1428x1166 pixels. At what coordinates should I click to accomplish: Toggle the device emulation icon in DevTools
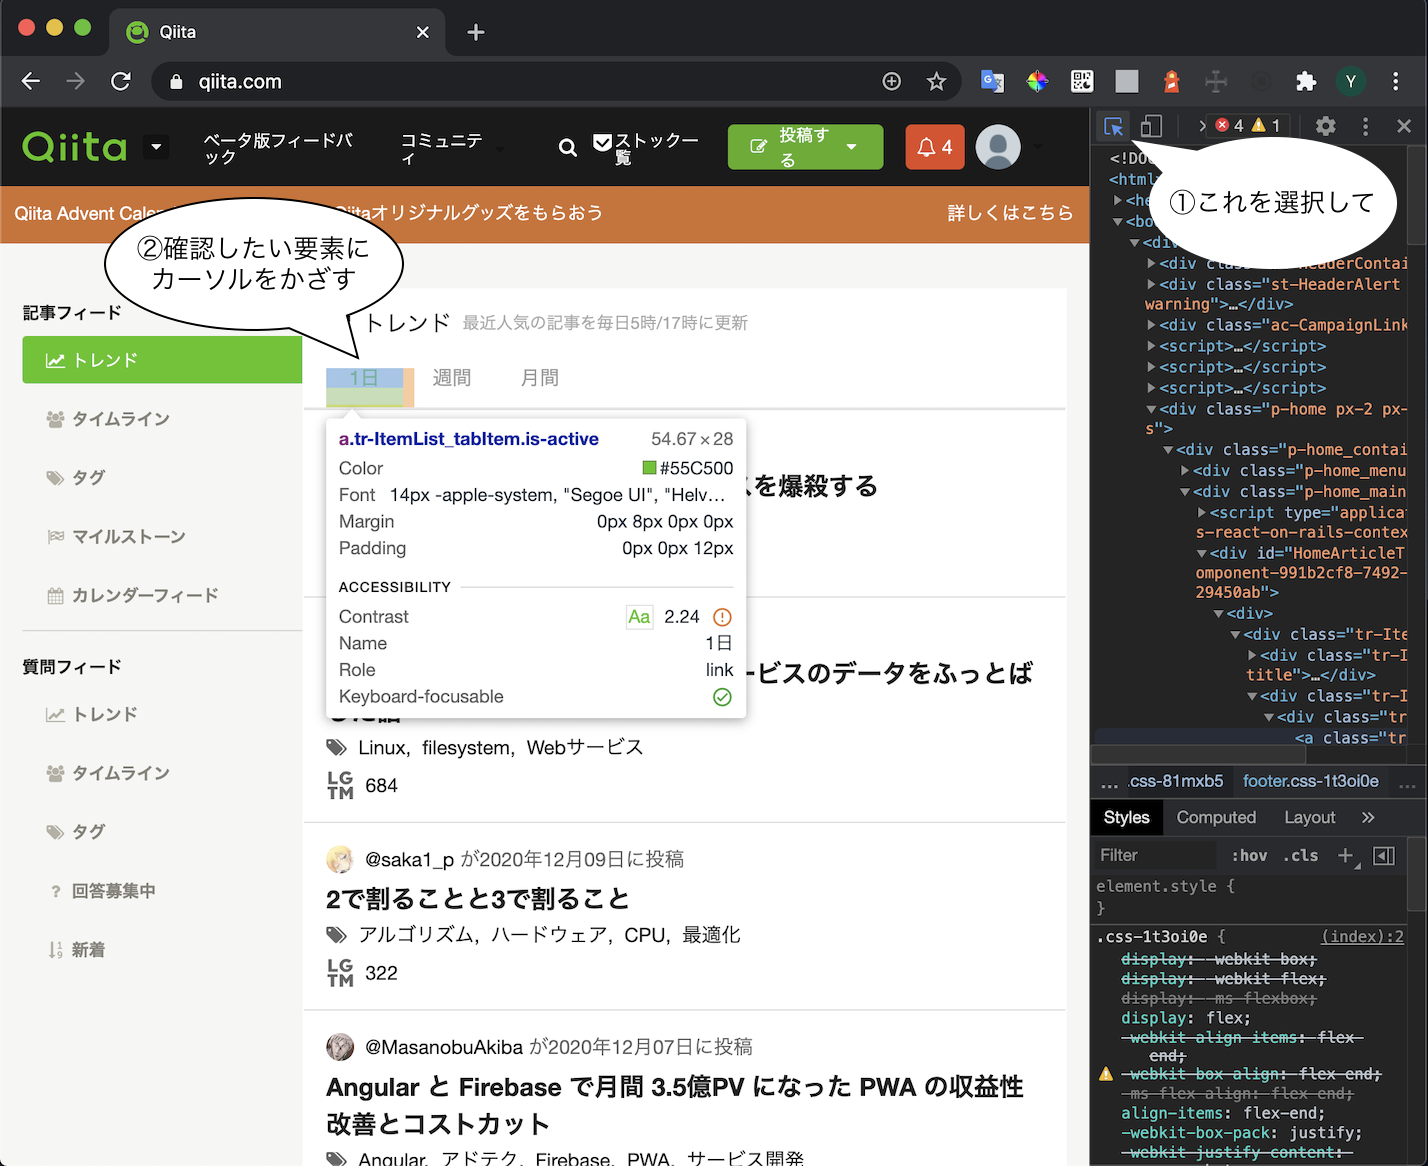pyautogui.click(x=1151, y=126)
